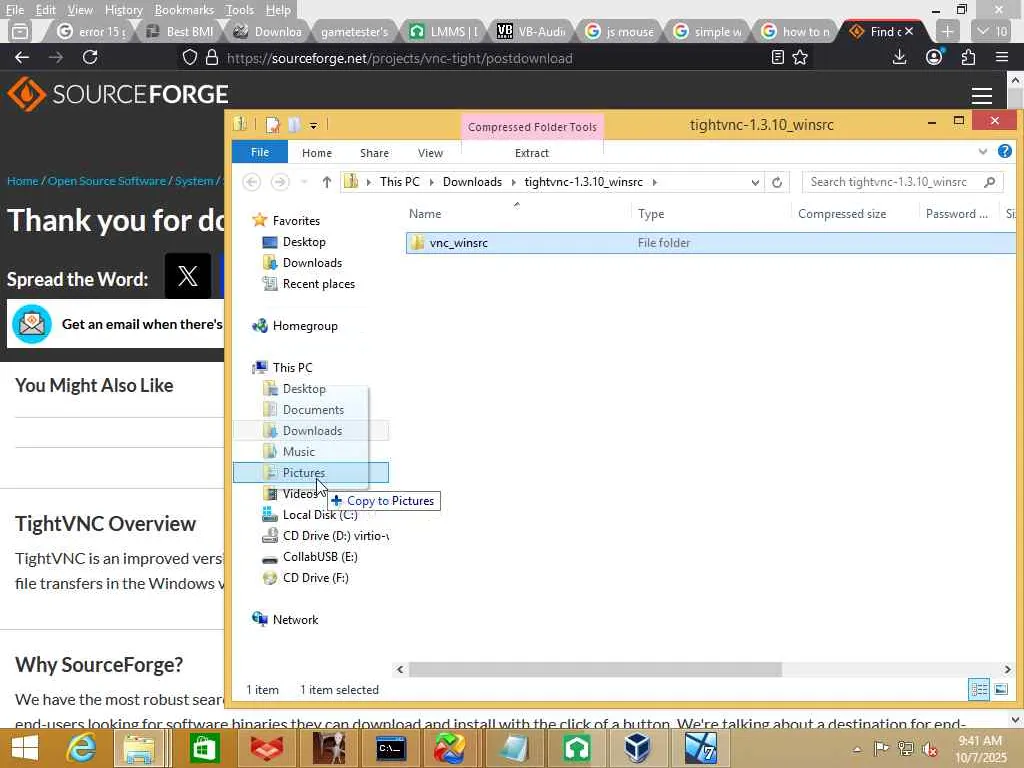Viewport: 1024px width, 768px height.
Task: Open the View ribbon tab in Explorer
Action: tap(430, 153)
